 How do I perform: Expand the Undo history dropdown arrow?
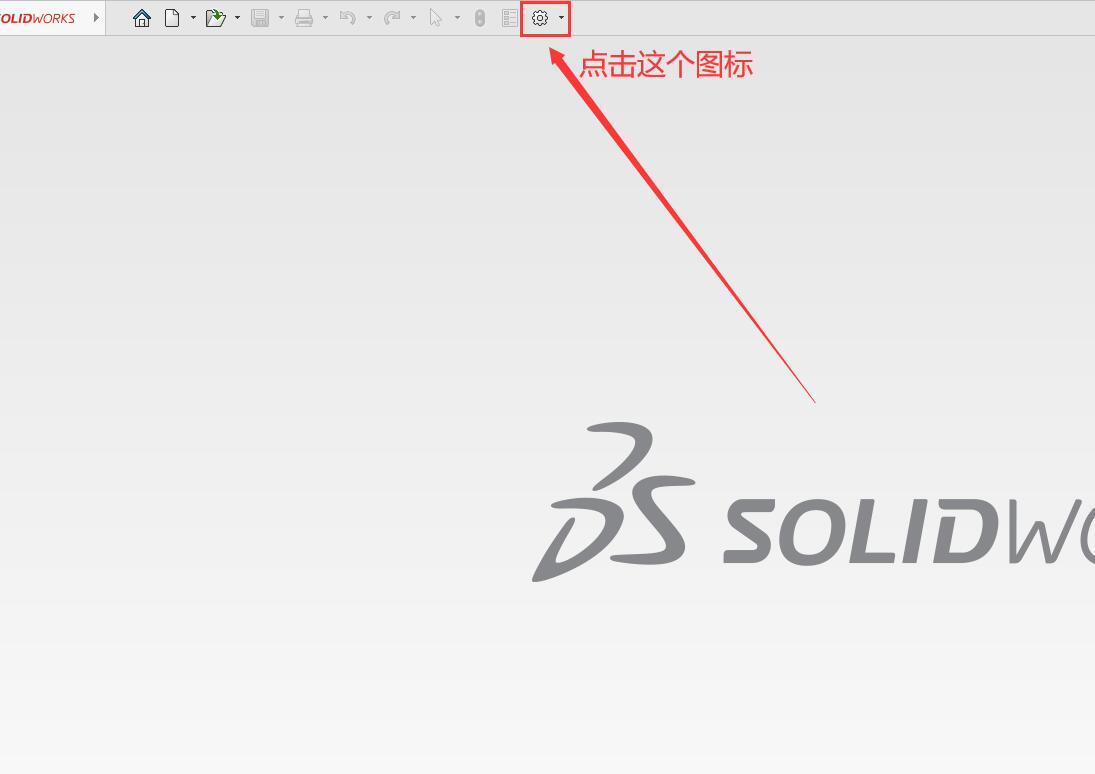point(369,18)
